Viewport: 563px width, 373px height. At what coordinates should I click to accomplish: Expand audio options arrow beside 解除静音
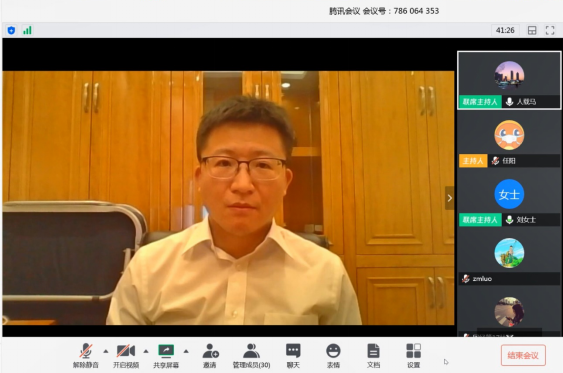point(106,351)
